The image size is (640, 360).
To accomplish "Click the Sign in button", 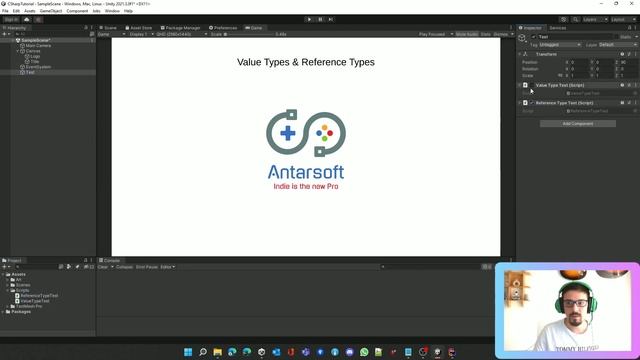I will (x=11, y=20).
